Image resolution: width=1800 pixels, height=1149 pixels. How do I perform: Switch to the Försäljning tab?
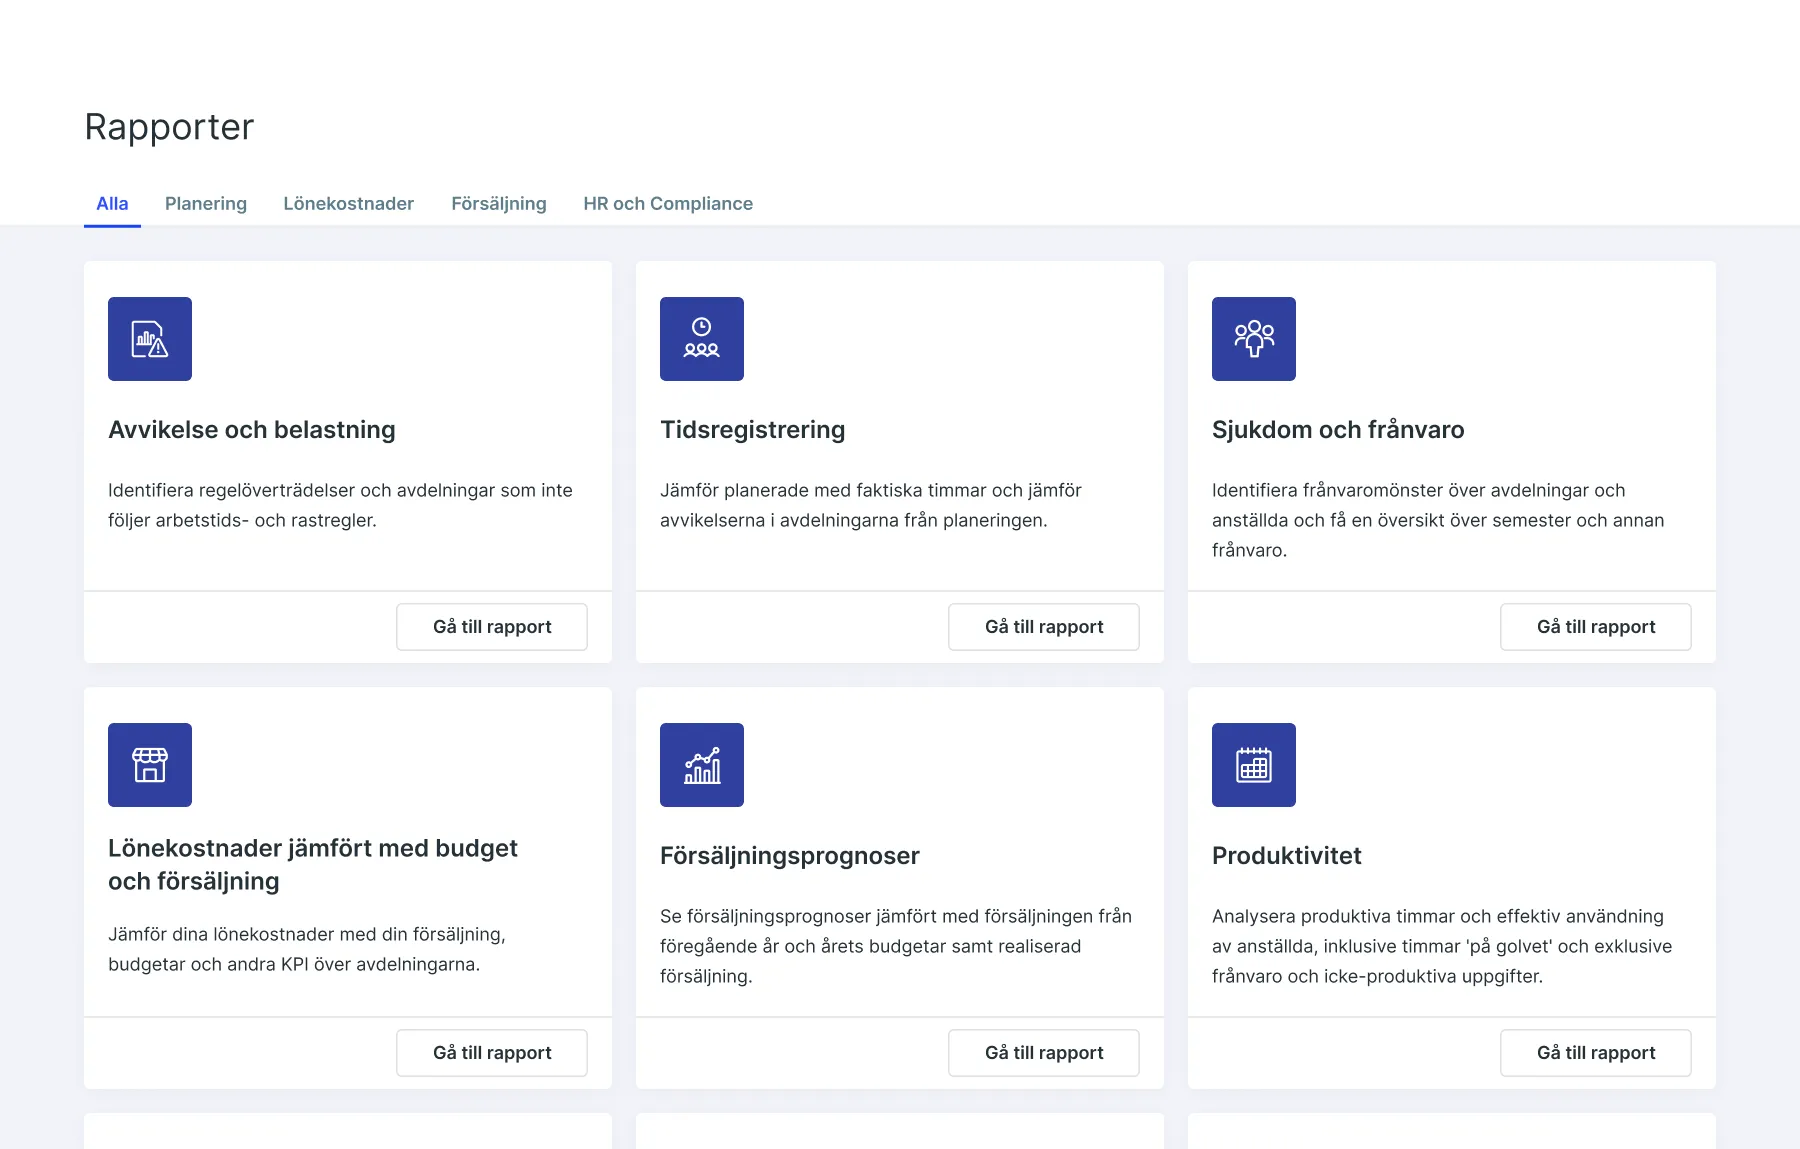click(499, 204)
